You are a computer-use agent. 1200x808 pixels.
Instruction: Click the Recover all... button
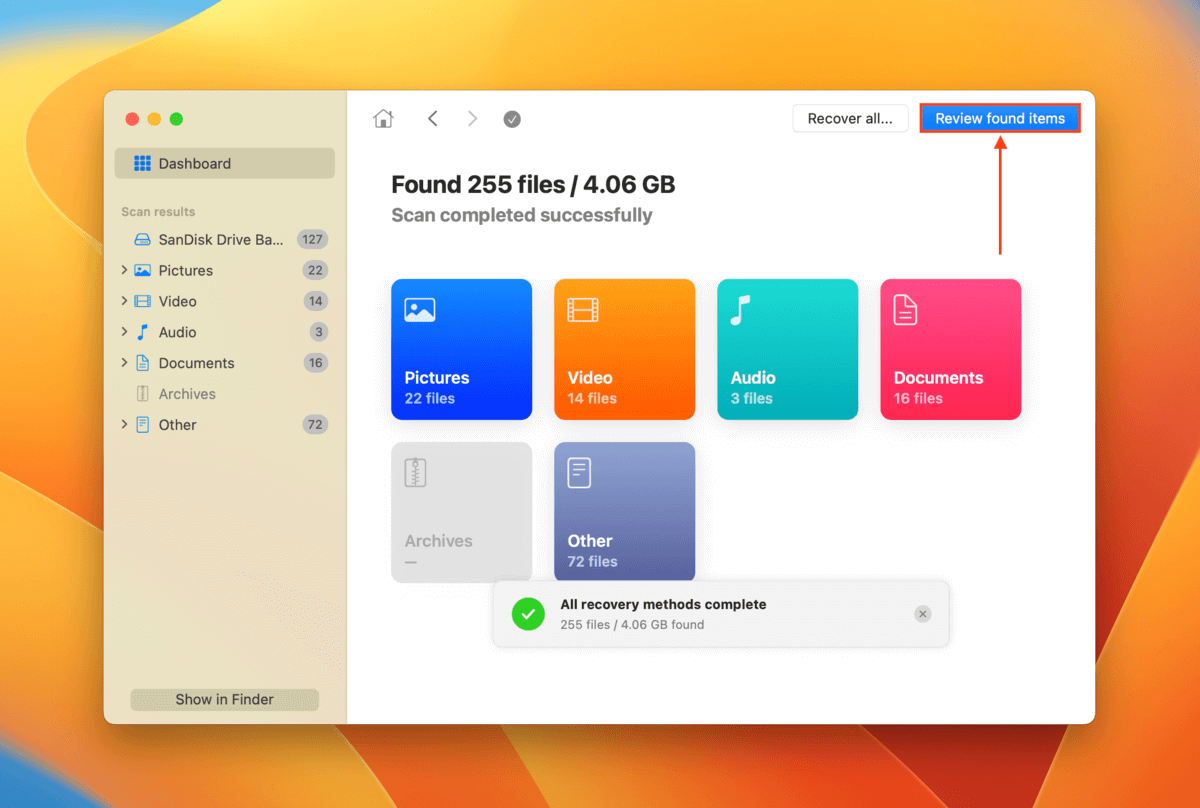click(850, 118)
